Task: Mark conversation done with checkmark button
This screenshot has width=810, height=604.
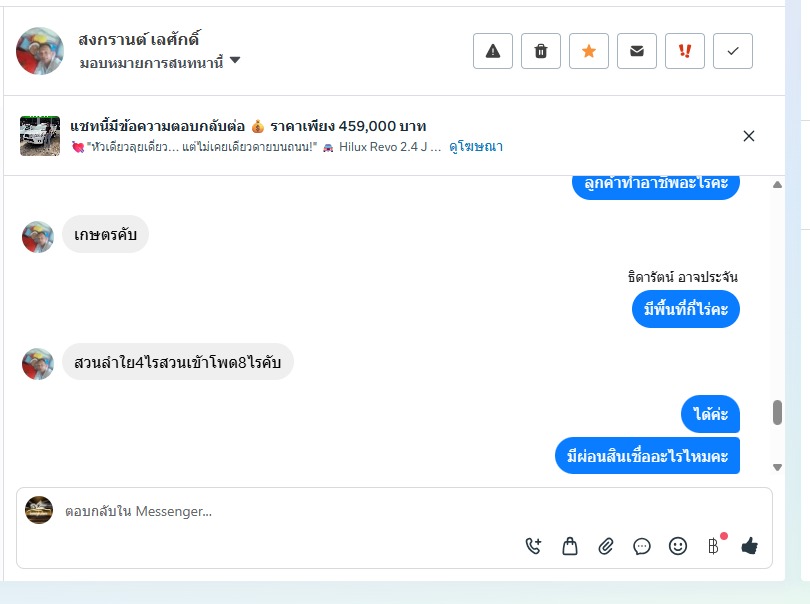Action: [x=733, y=51]
